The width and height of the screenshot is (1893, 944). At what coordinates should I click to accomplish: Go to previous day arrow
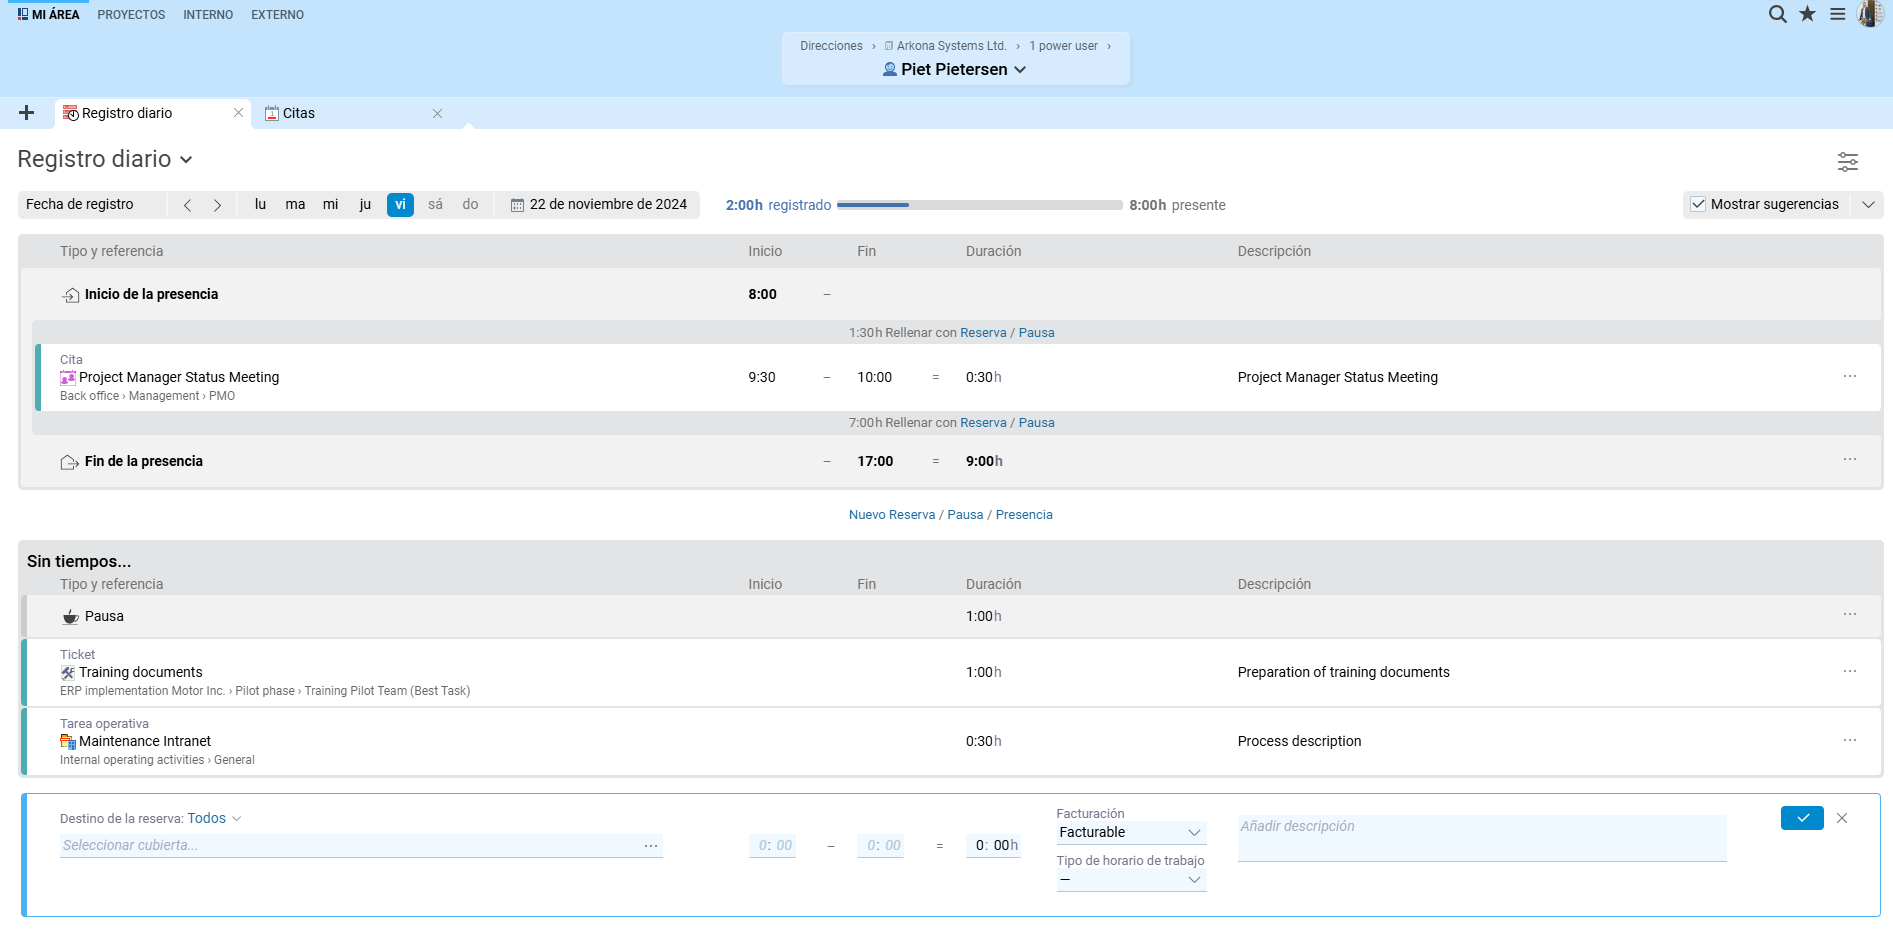[x=187, y=205]
